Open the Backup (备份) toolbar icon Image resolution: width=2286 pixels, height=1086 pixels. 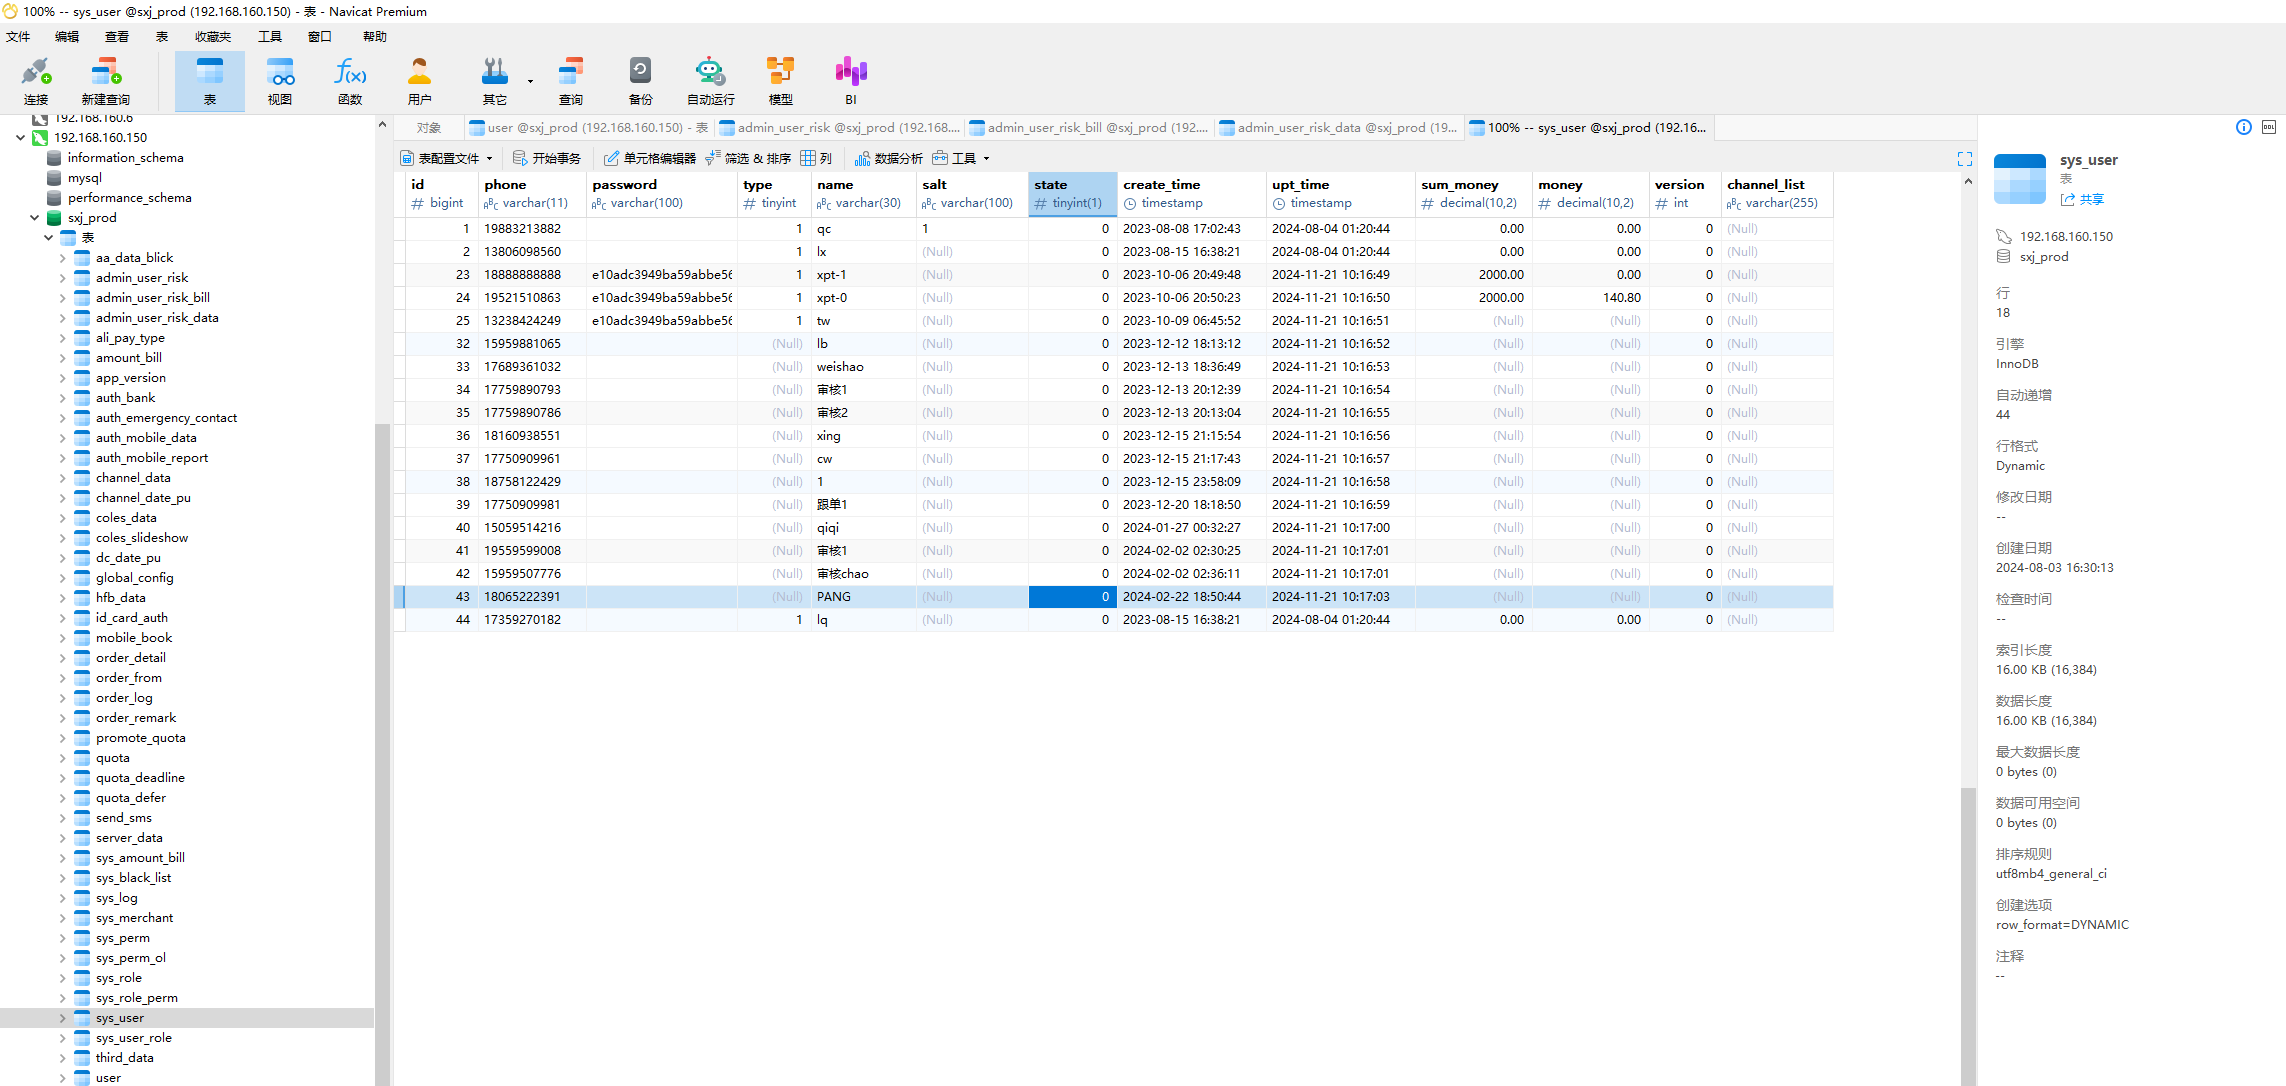(x=641, y=81)
